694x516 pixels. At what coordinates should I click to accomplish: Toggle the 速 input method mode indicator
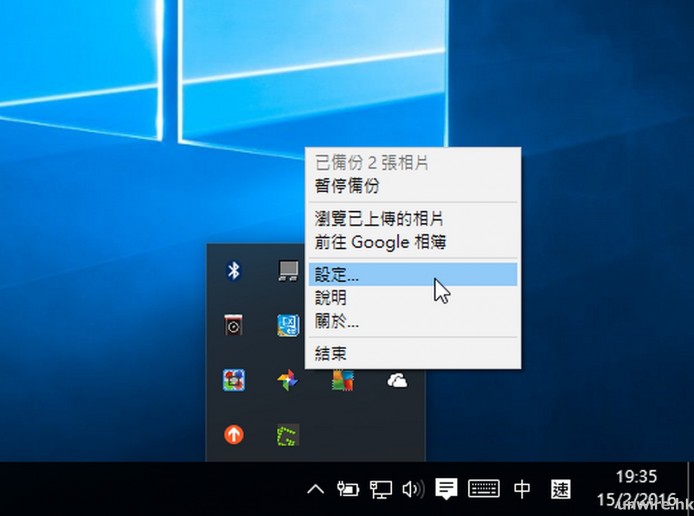561,489
